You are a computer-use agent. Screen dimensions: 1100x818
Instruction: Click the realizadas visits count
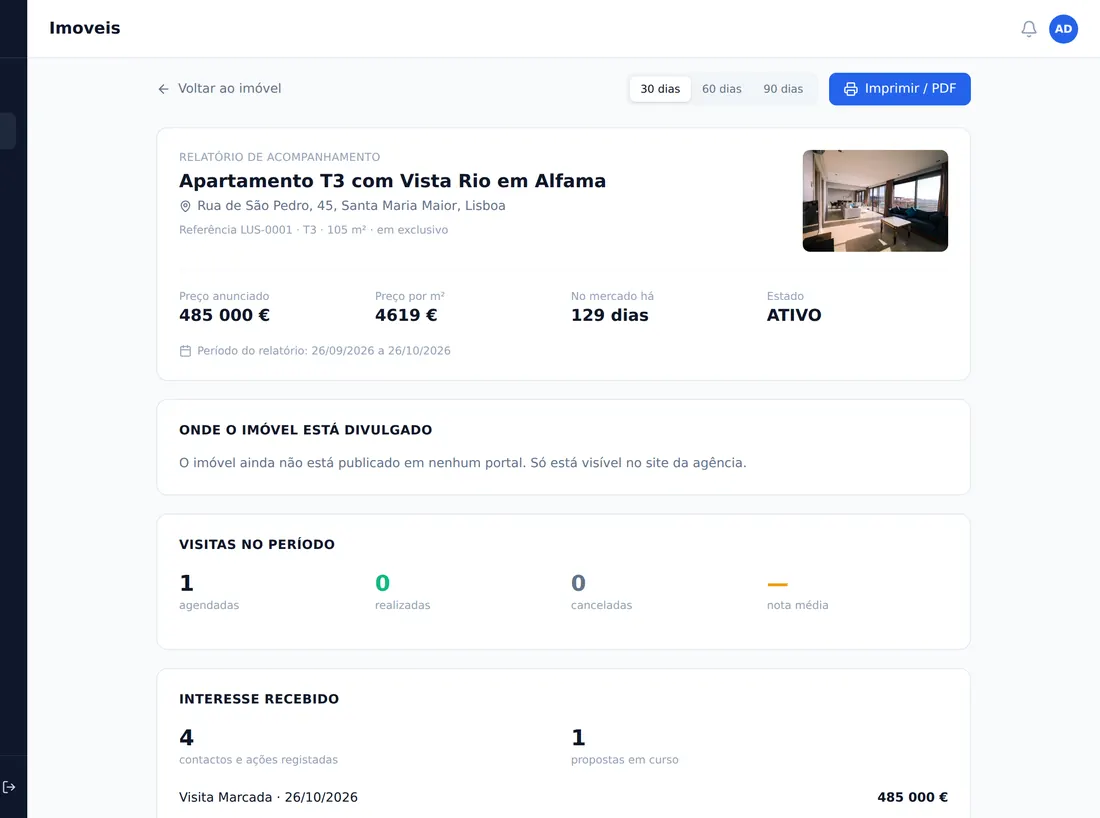(382, 583)
